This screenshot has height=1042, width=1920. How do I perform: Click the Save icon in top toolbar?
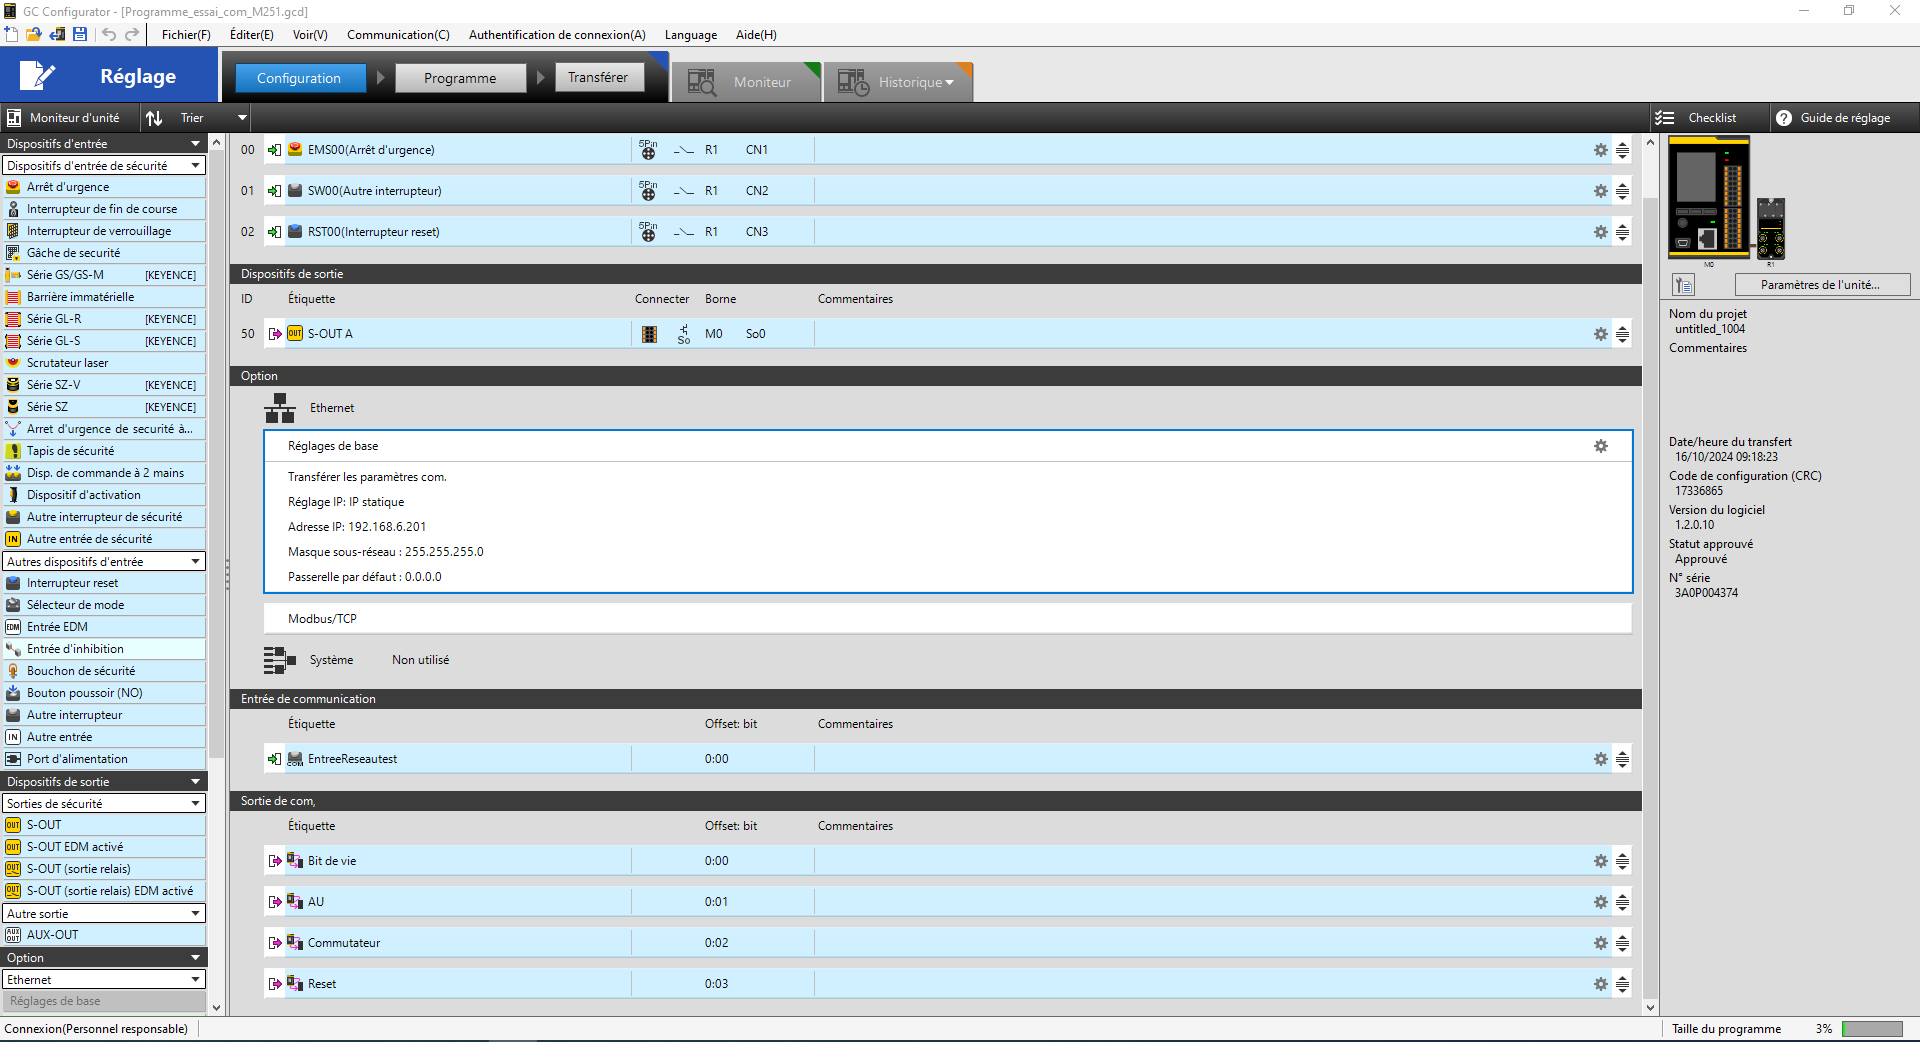point(80,35)
